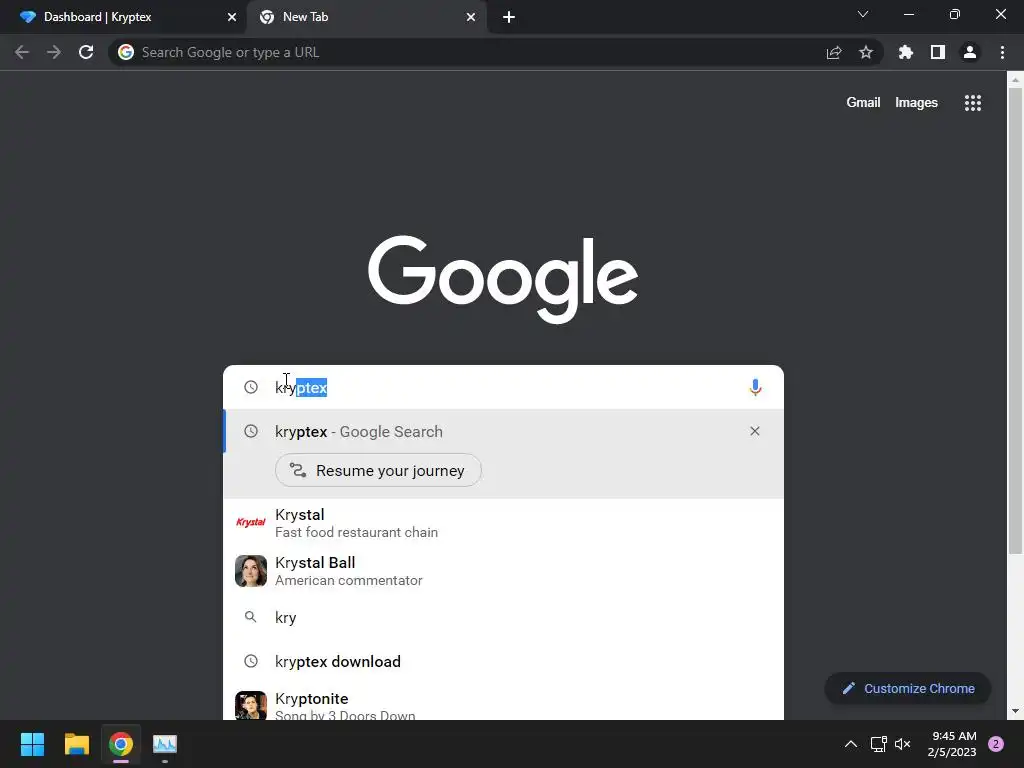Open the notification count badge
This screenshot has width=1024, height=768.
click(996, 744)
